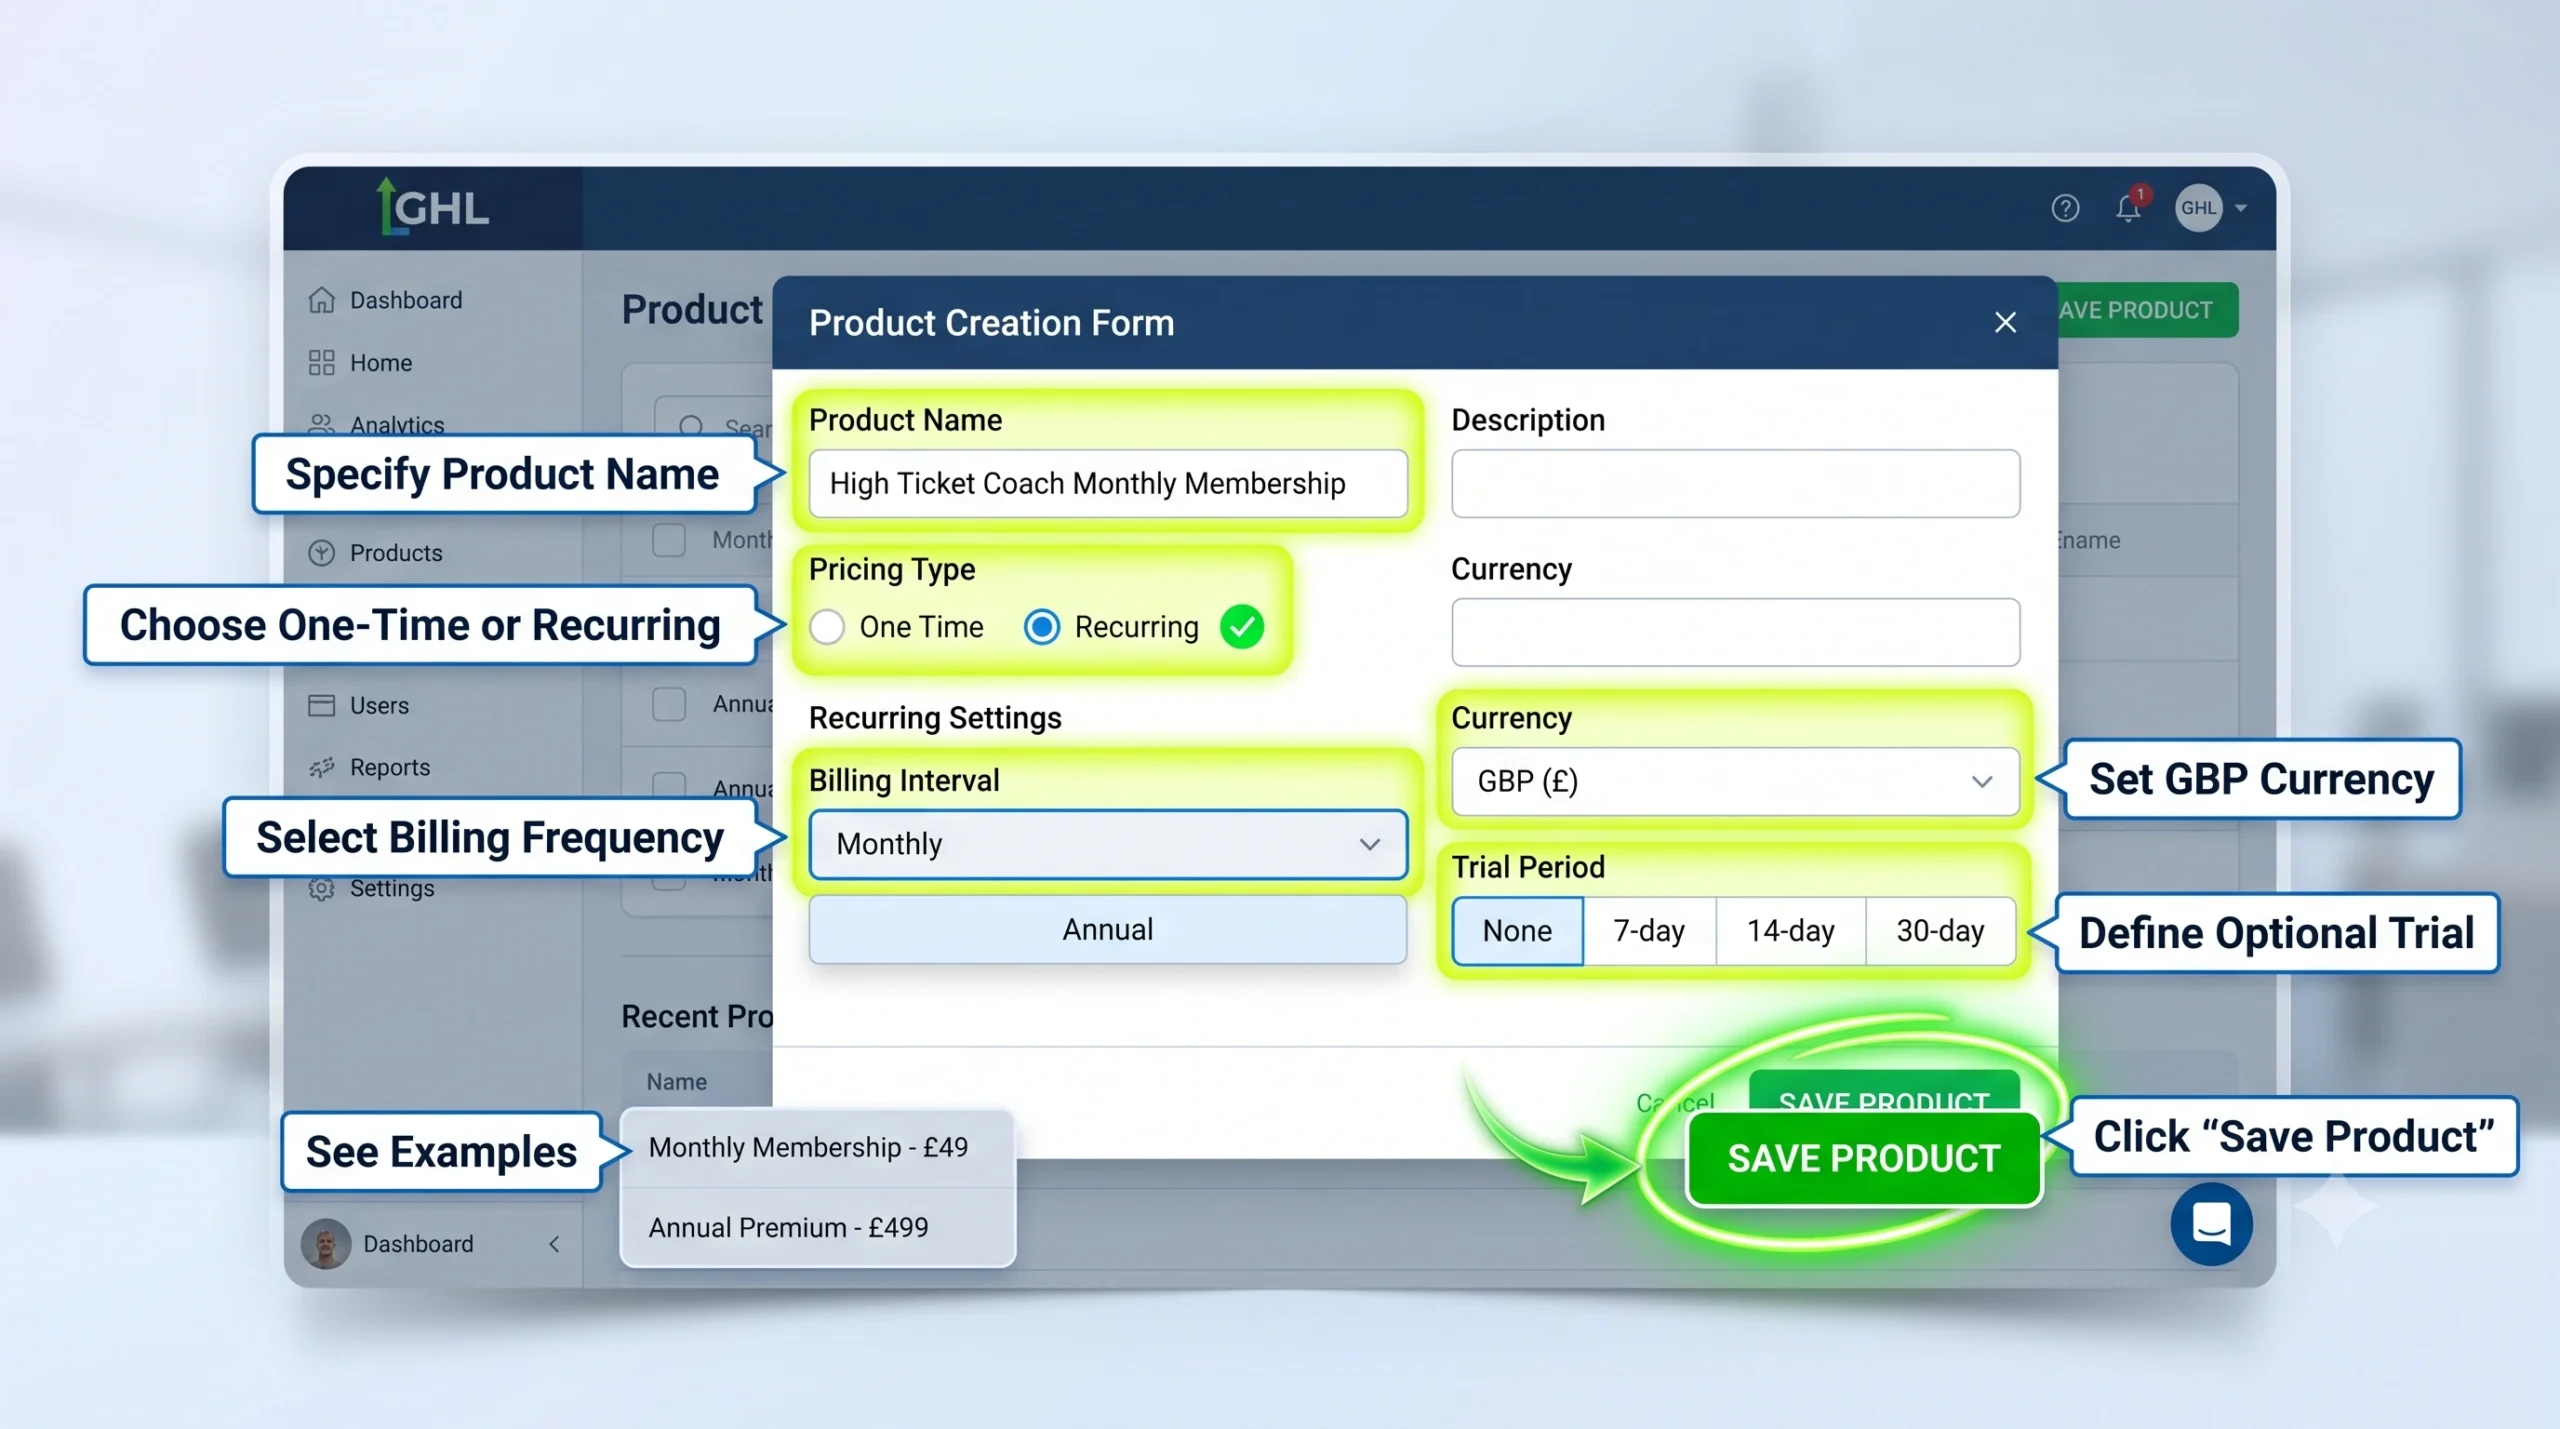The height and width of the screenshot is (1429, 2560).
Task: Click the Home grid icon in sidebar
Action: pyautogui.click(x=321, y=362)
